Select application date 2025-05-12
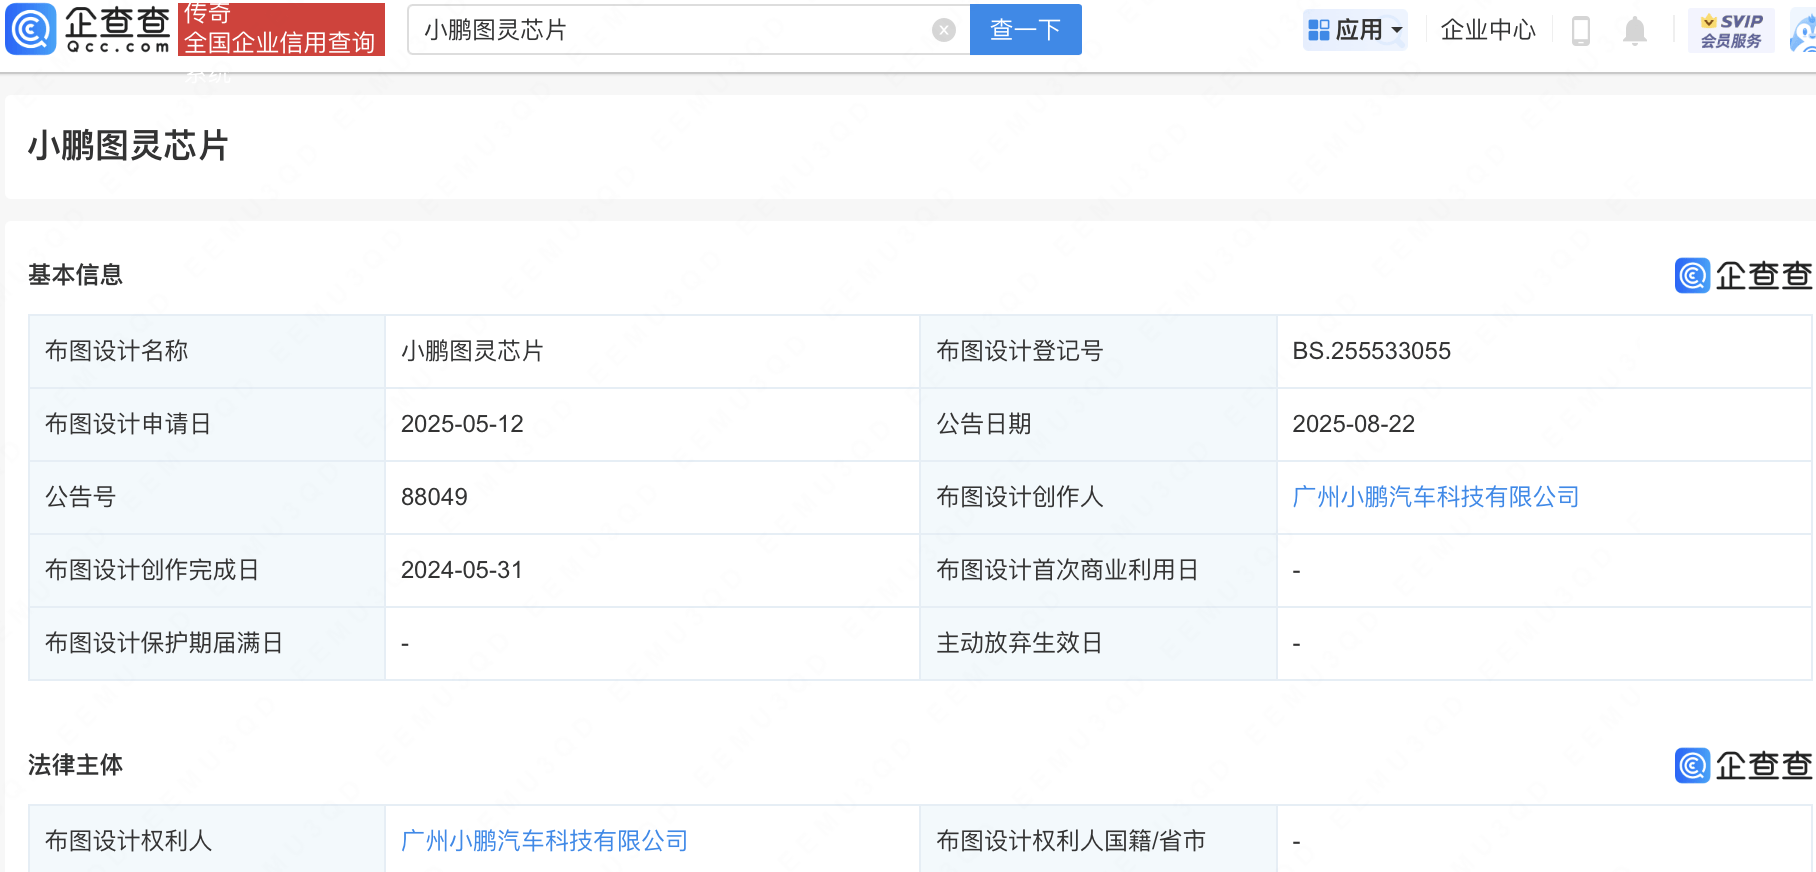The image size is (1816, 872). click(462, 424)
